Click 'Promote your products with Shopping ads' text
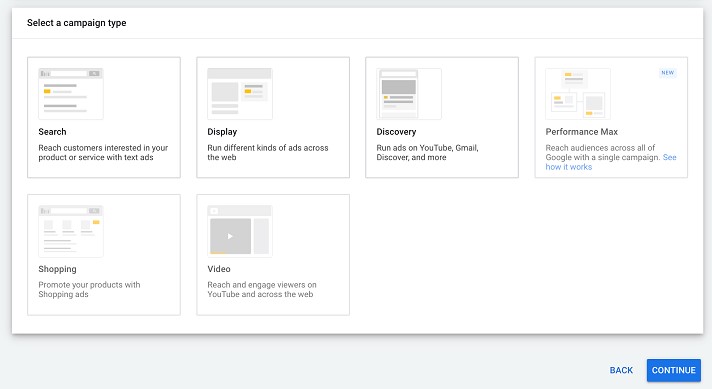712x389 pixels. click(x=89, y=290)
